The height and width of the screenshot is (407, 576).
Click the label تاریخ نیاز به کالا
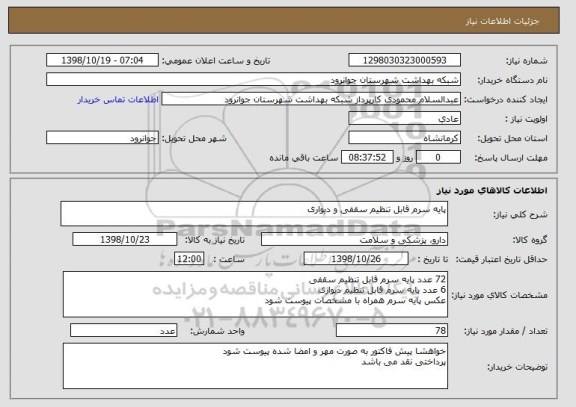click(215, 240)
